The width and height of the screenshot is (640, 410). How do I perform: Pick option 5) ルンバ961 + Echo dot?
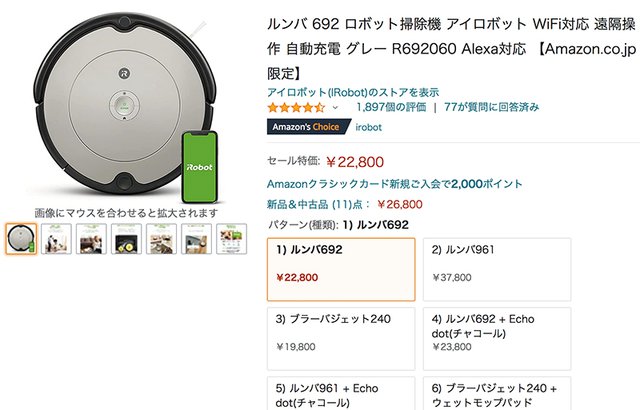341,393
